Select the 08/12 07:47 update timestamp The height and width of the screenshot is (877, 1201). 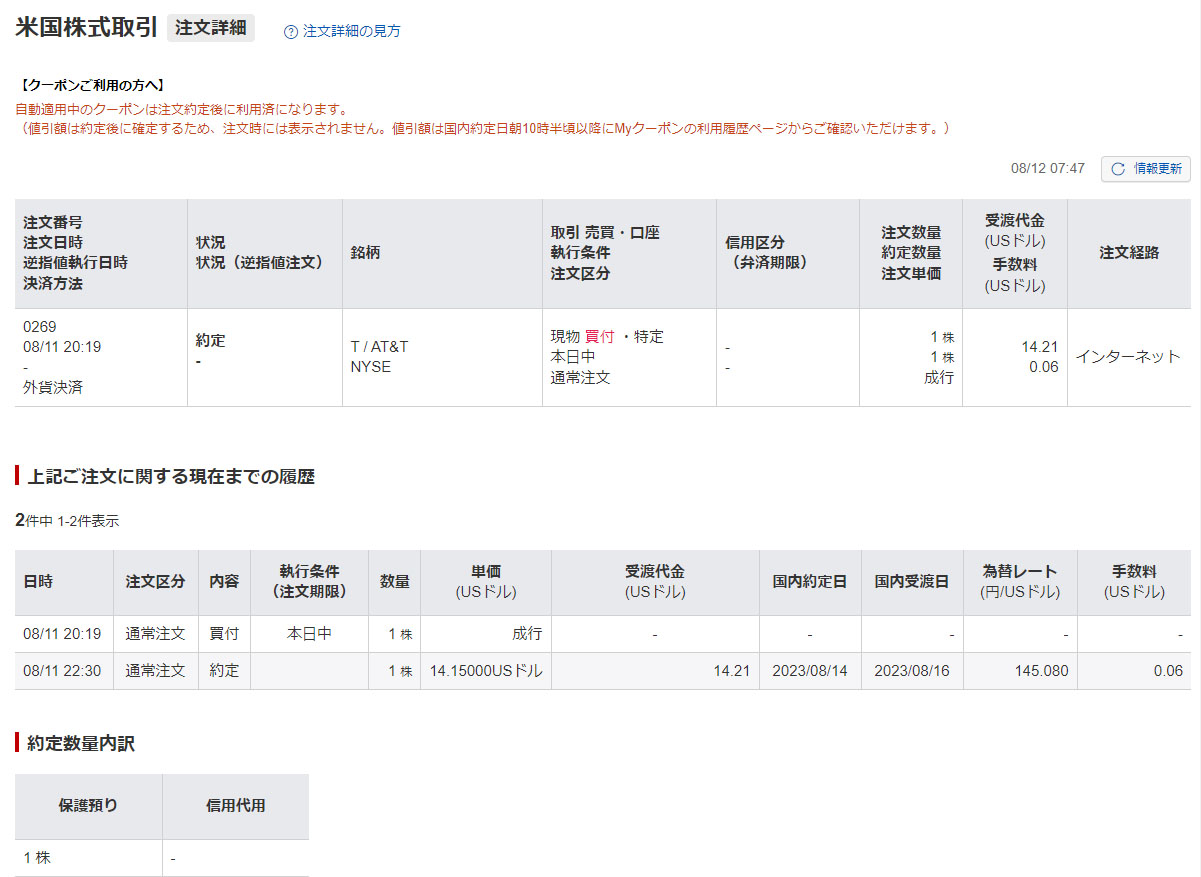(1047, 169)
